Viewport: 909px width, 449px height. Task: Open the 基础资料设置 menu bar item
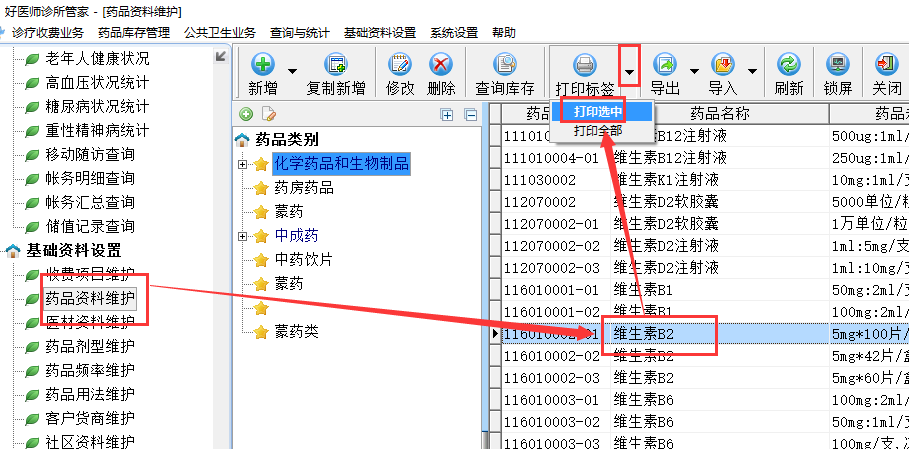(380, 33)
